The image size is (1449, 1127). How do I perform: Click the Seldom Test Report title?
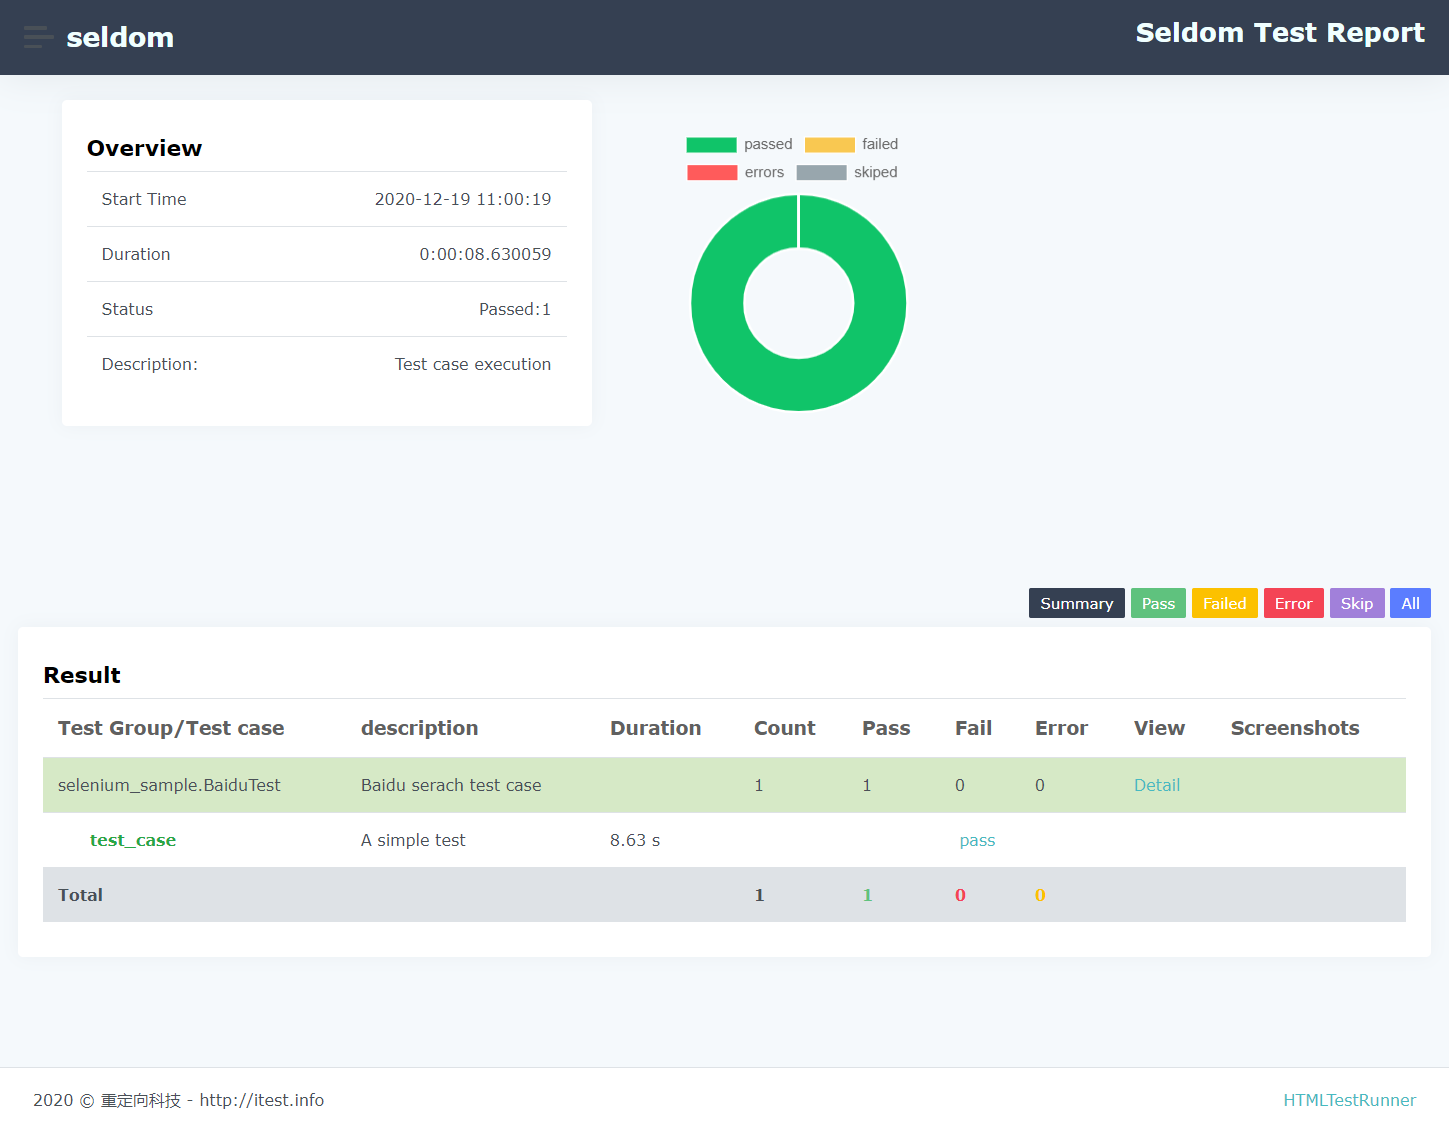click(1280, 33)
